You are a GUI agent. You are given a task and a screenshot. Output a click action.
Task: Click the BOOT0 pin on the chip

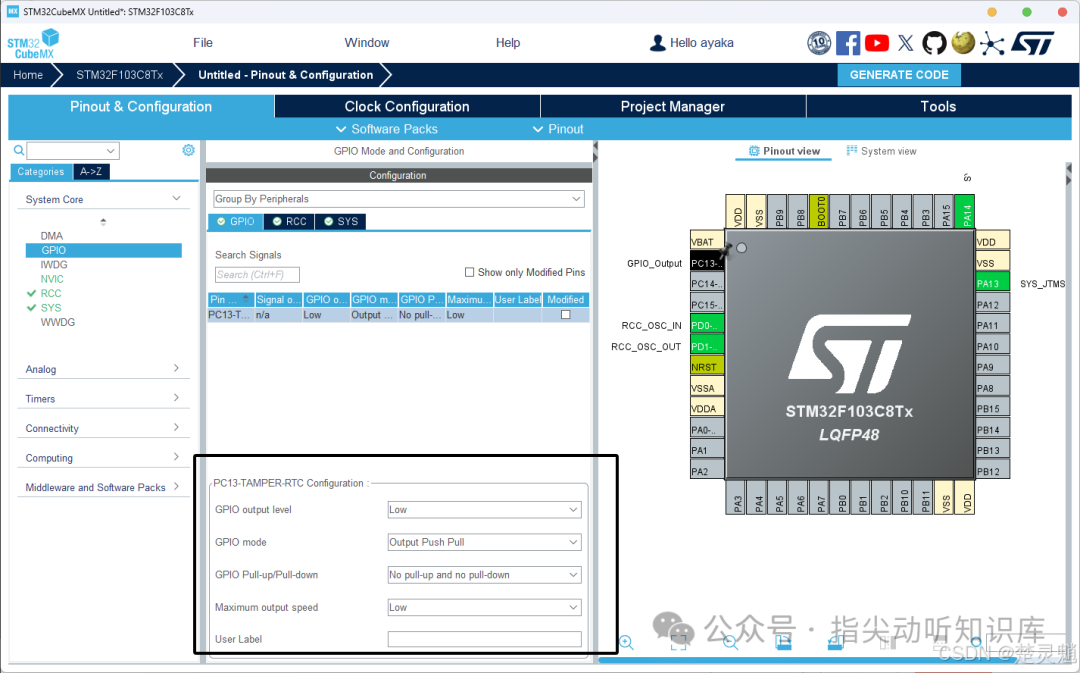[820, 211]
